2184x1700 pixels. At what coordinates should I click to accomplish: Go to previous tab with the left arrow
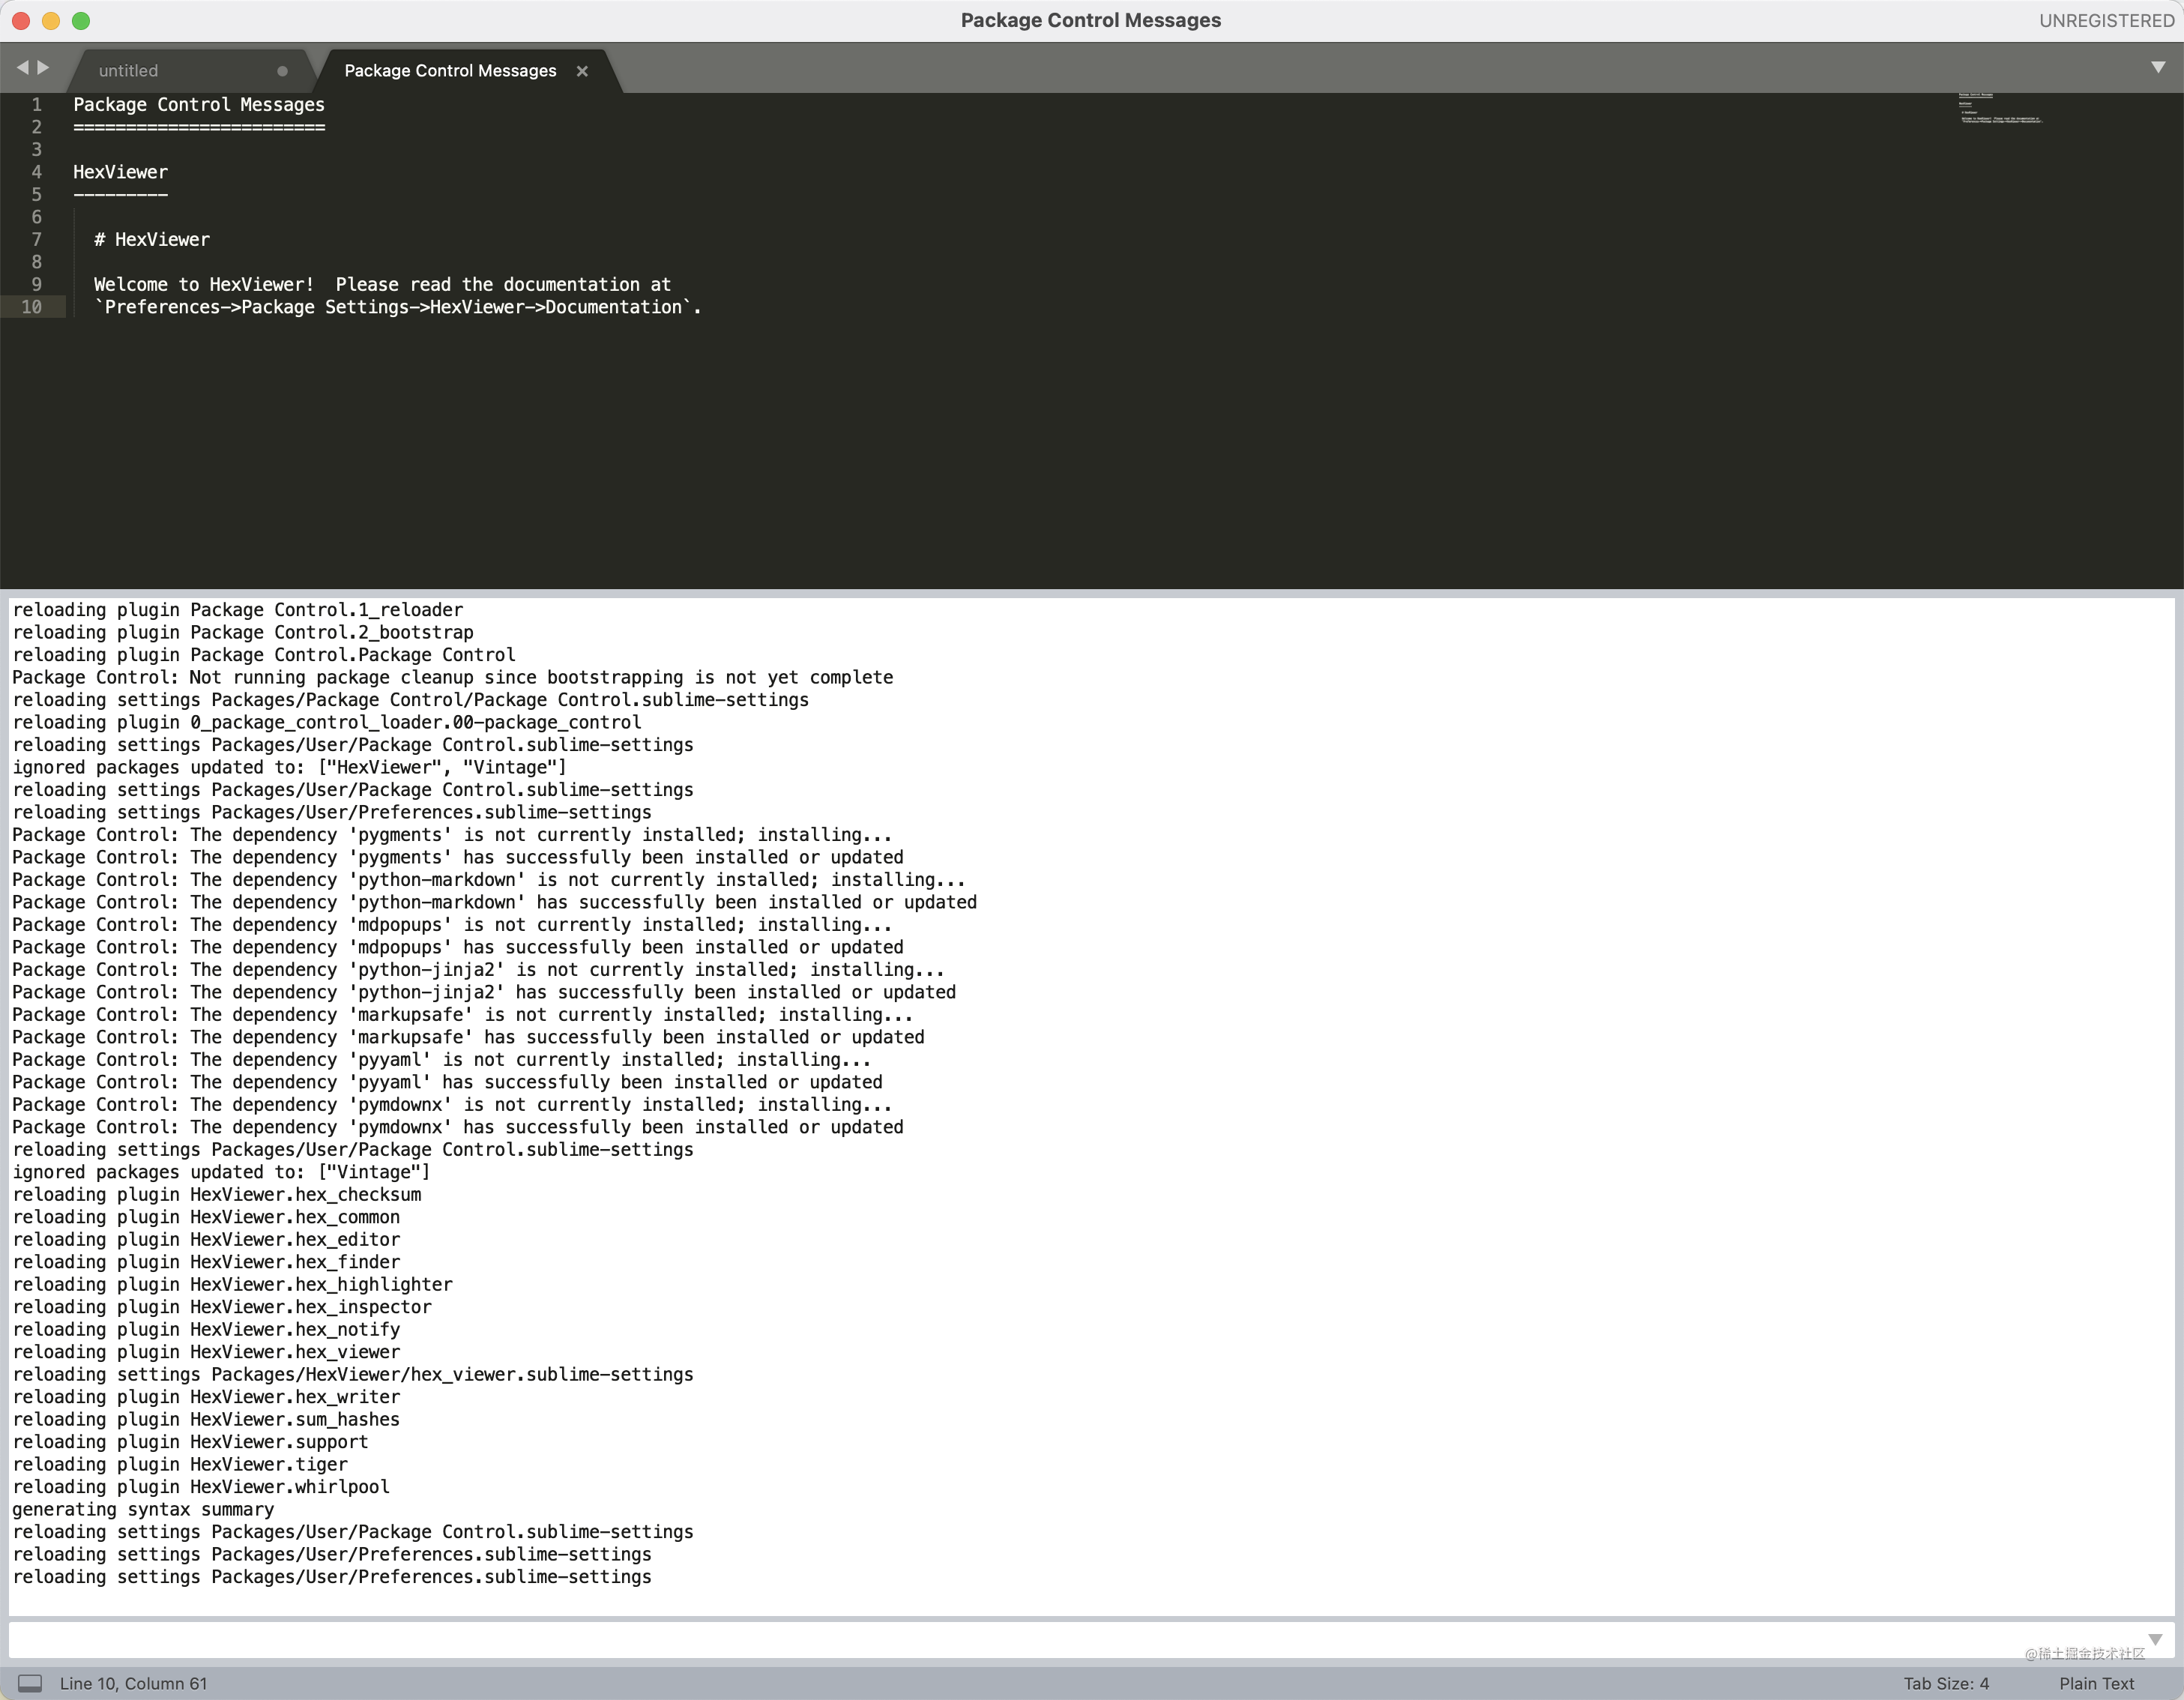(22, 68)
